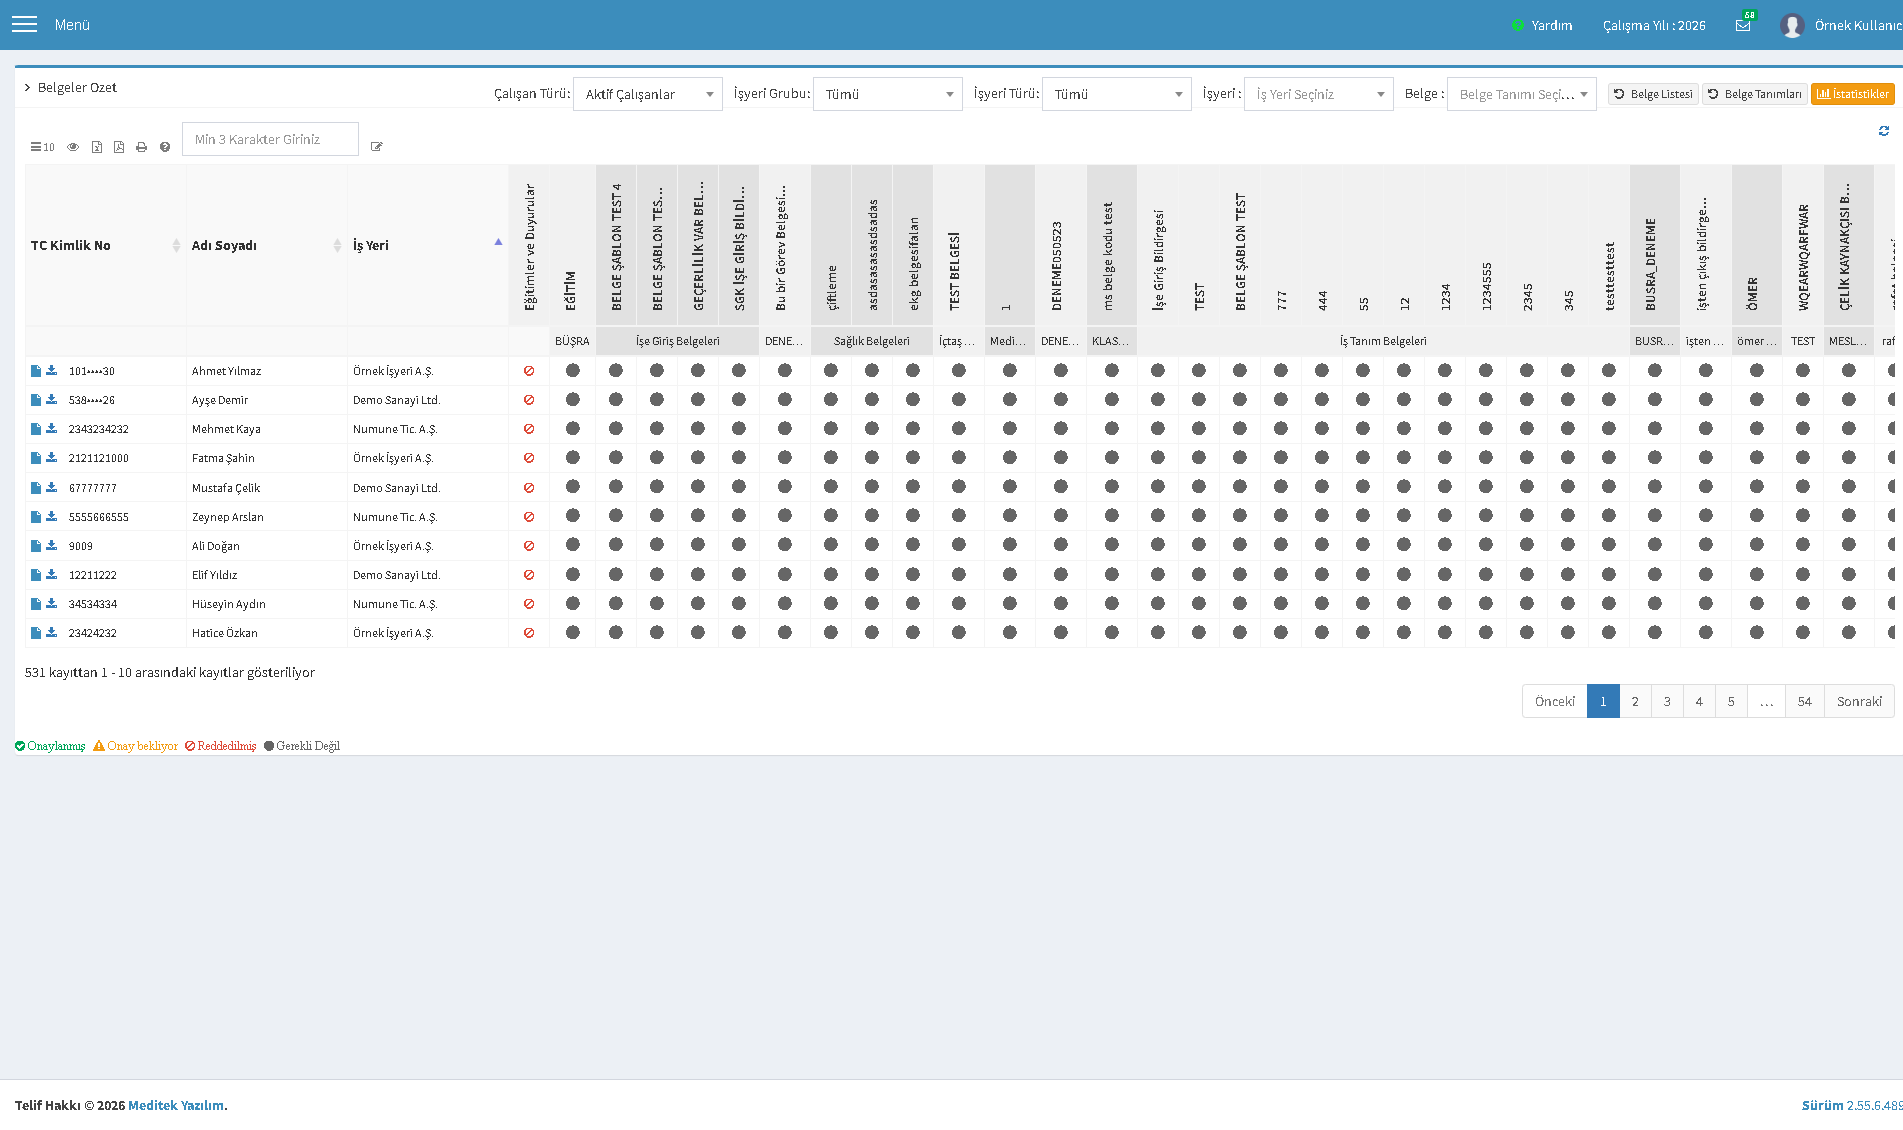Open the mail notifications icon
Viewport: 1903px width, 1130px height.
click(1743, 25)
